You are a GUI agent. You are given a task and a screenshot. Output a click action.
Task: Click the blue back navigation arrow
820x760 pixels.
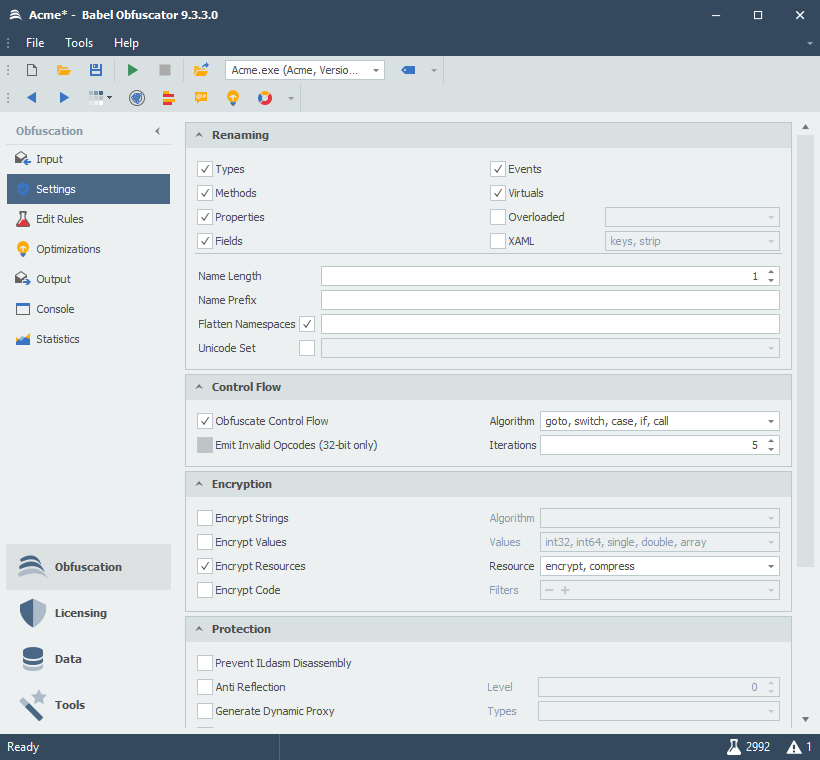(31, 98)
